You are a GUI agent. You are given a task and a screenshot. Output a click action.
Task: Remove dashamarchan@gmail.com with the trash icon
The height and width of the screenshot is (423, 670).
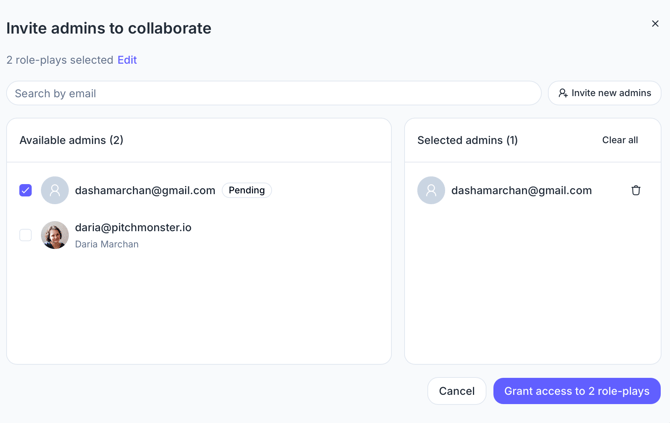click(x=636, y=190)
